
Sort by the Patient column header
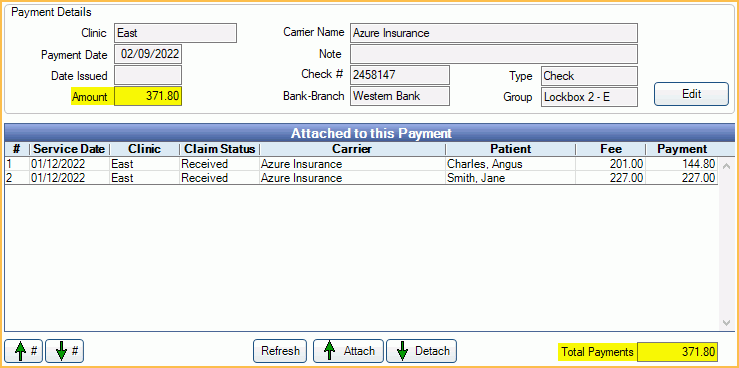510,149
